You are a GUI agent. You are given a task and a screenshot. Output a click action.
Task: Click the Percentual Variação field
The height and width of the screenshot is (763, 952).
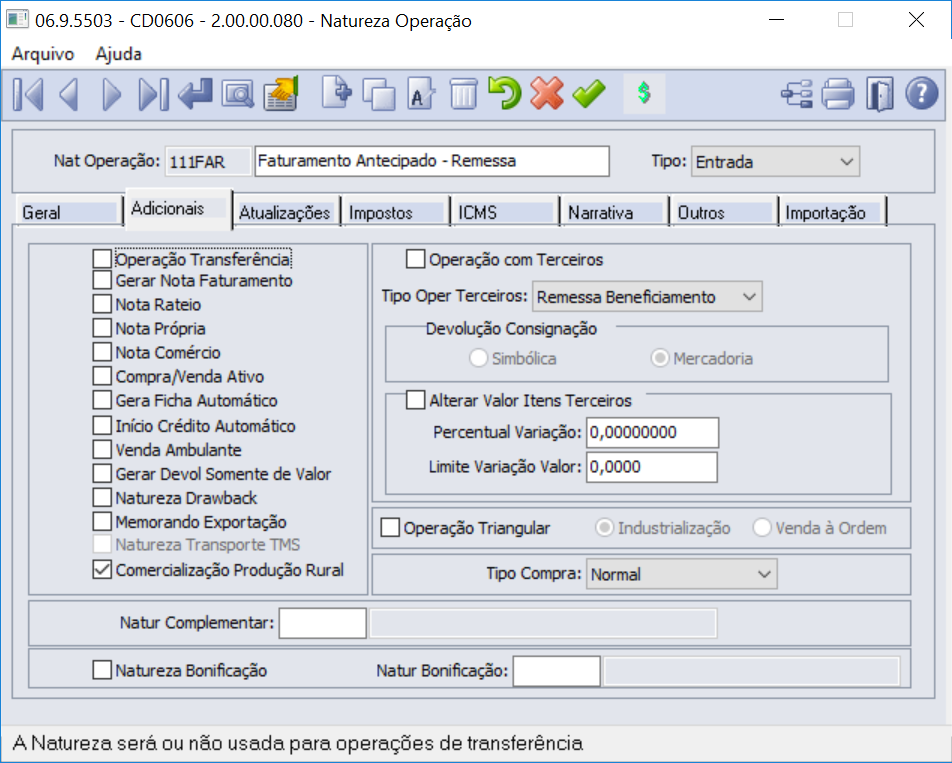coord(652,432)
